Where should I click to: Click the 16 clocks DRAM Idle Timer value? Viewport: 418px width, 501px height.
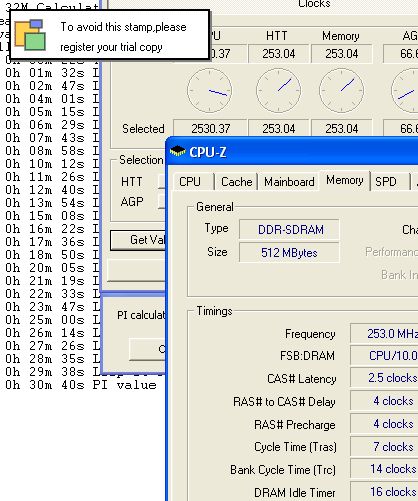point(384,492)
